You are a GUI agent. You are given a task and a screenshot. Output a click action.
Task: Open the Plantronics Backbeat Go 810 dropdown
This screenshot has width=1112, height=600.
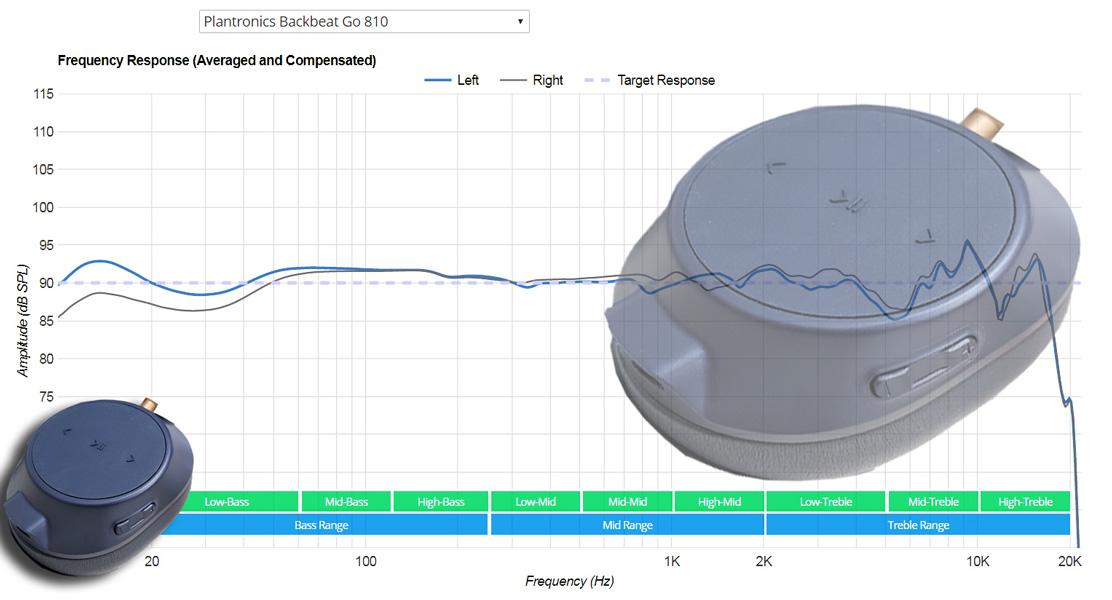(364, 21)
